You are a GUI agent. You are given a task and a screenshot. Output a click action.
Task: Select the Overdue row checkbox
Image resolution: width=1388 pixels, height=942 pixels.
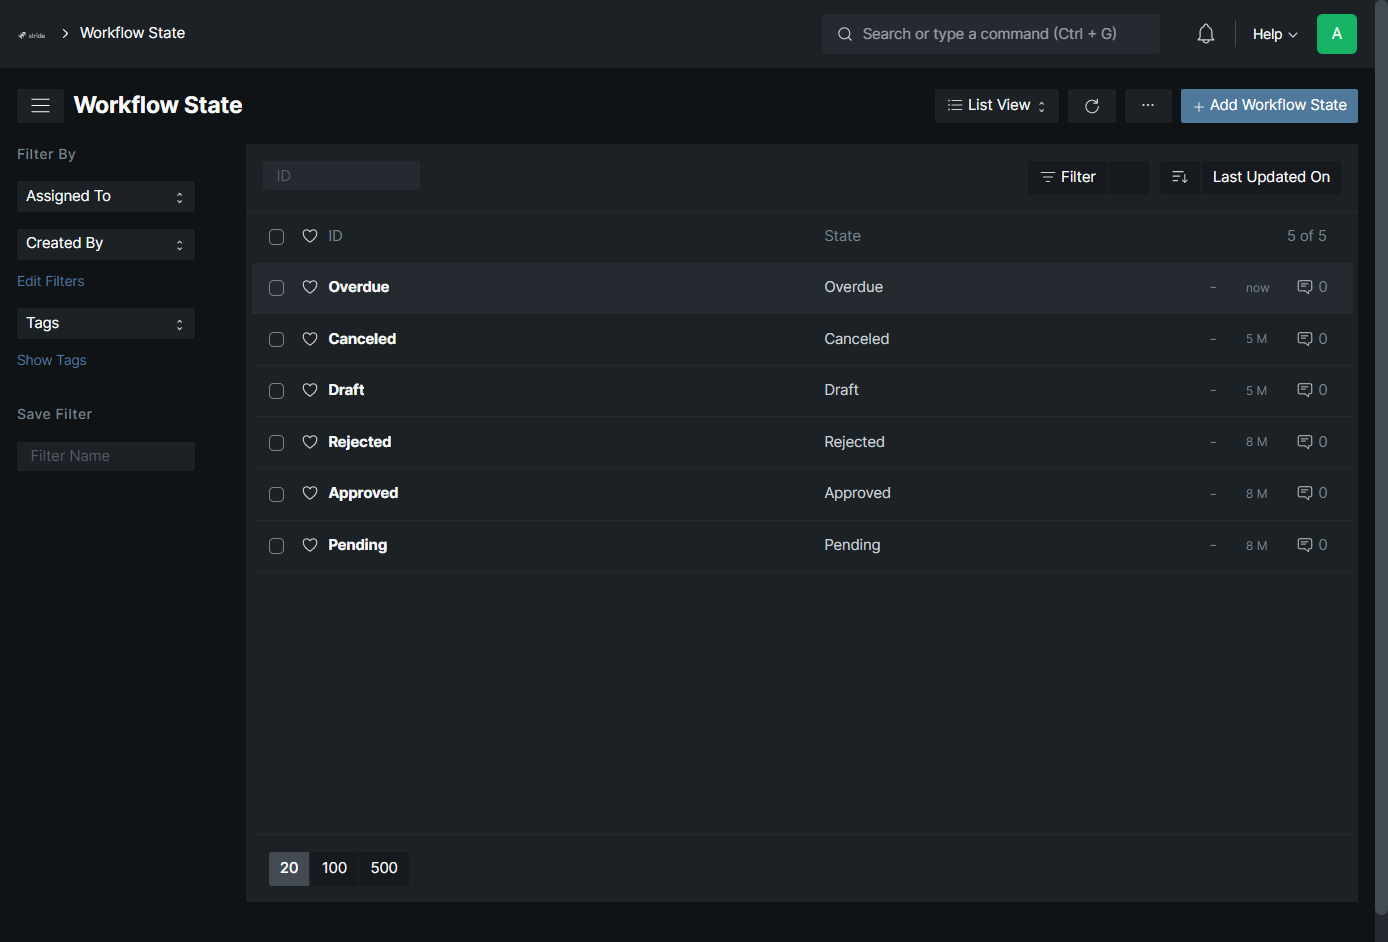click(277, 288)
